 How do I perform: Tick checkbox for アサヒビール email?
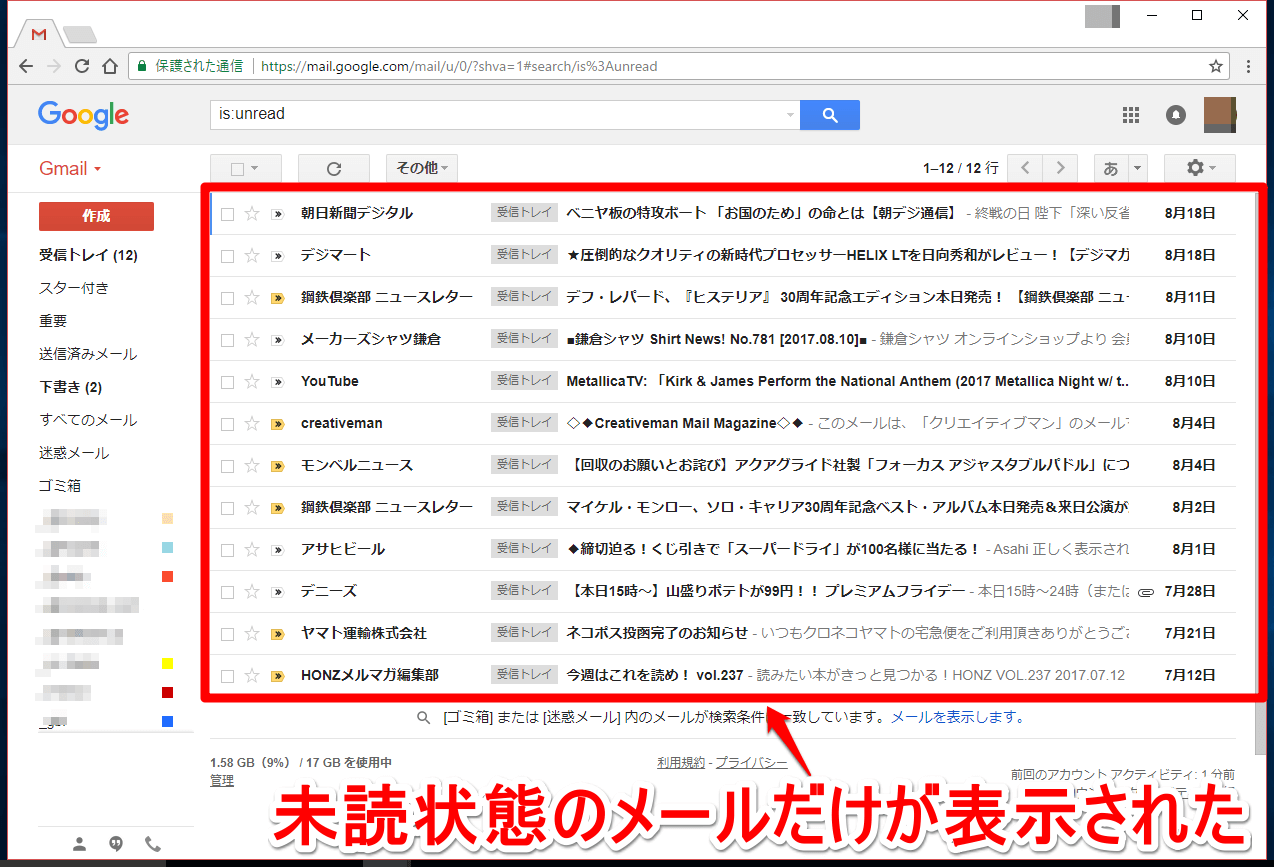click(x=227, y=550)
